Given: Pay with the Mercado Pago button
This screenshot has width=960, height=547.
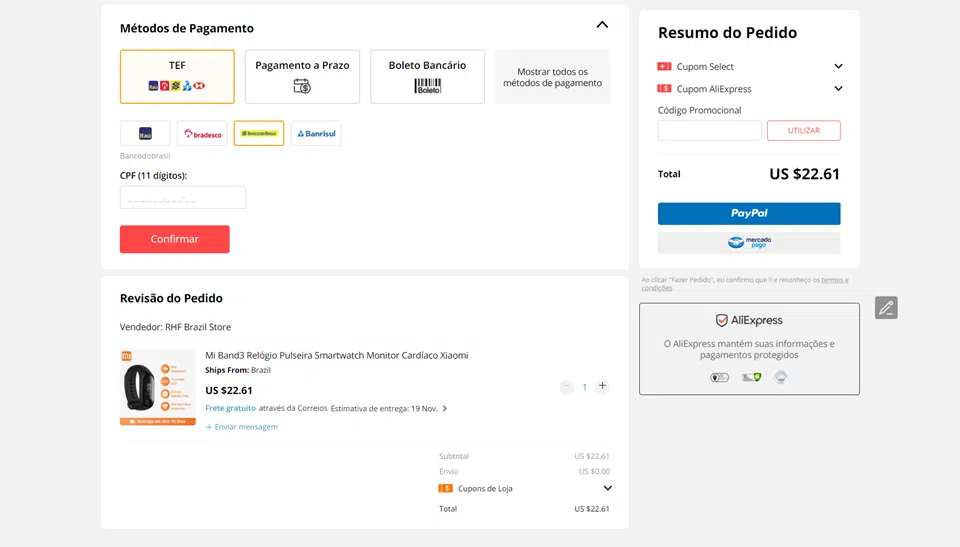Looking at the screenshot, I should click(x=749, y=243).
